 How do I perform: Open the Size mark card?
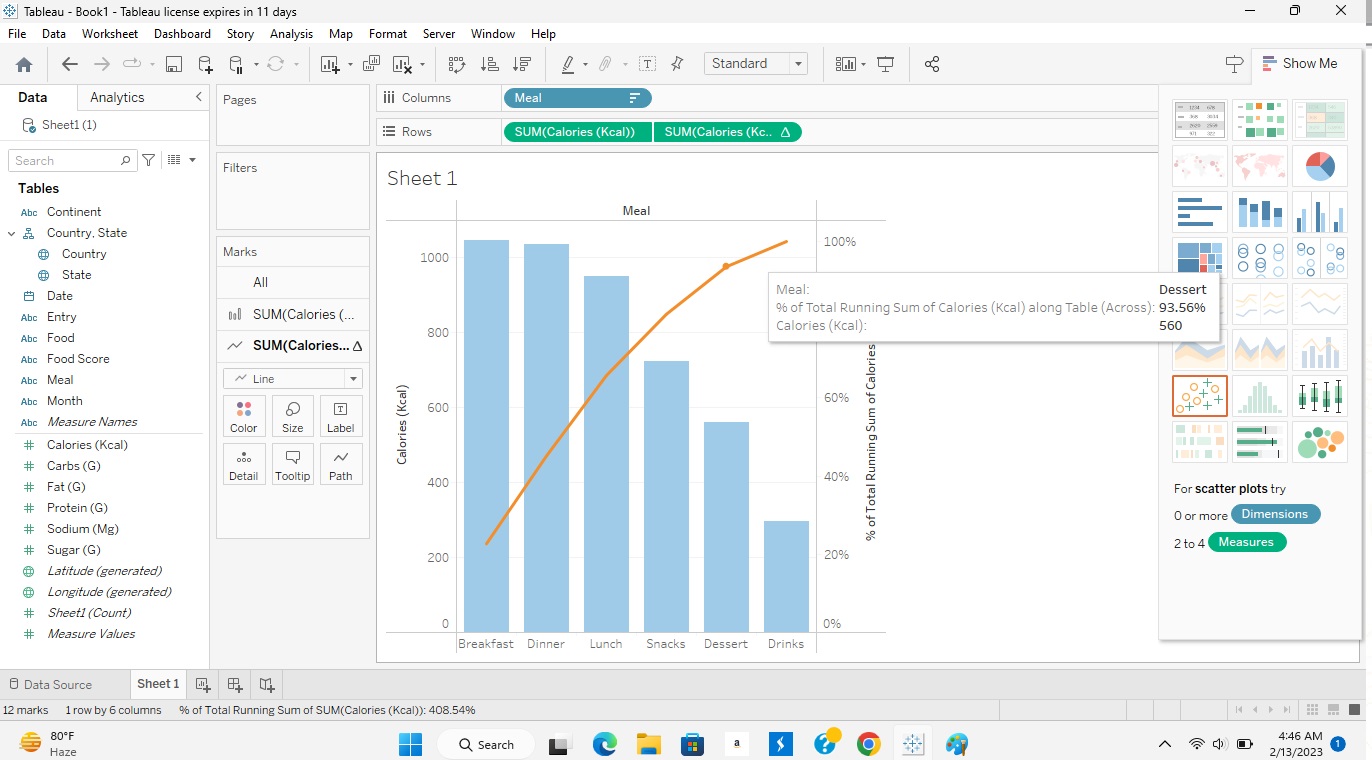(292, 416)
